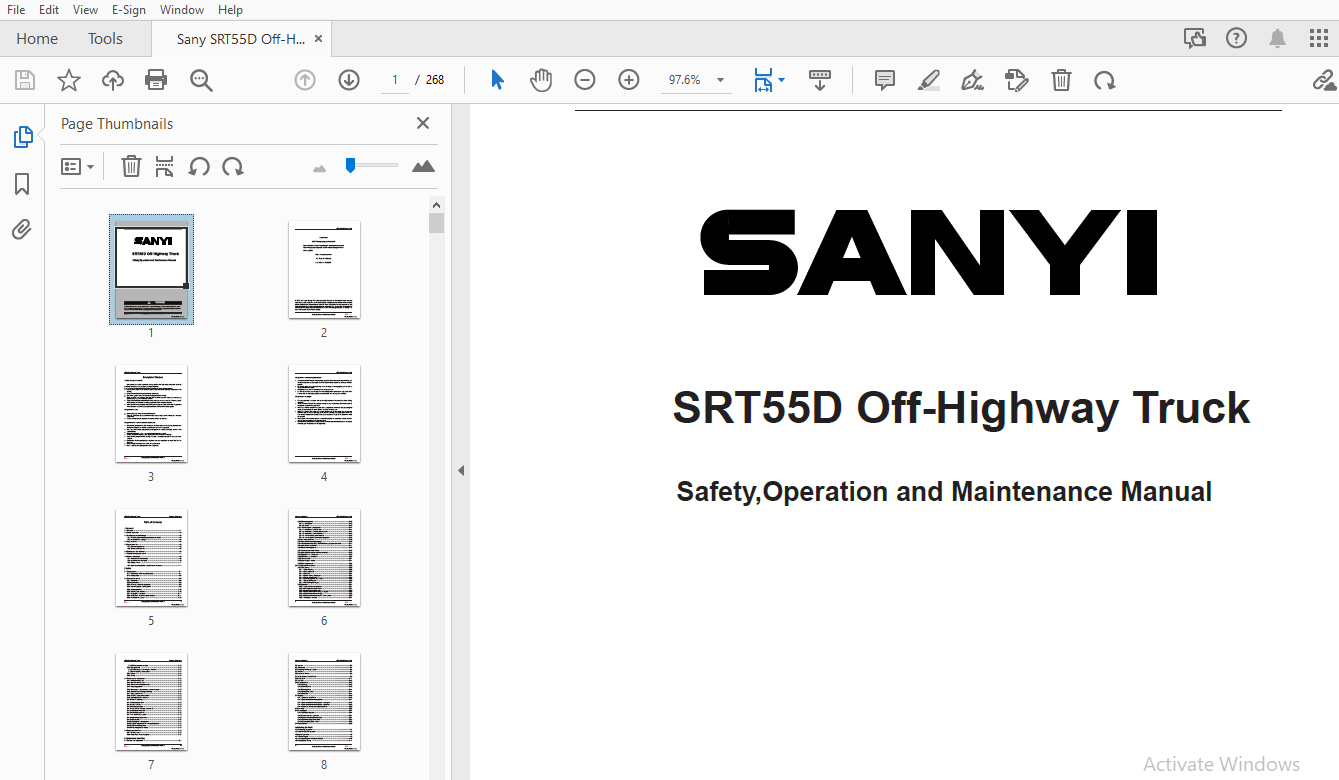Close the Sany SRT55D document tab
1339x780 pixels.
click(x=318, y=39)
